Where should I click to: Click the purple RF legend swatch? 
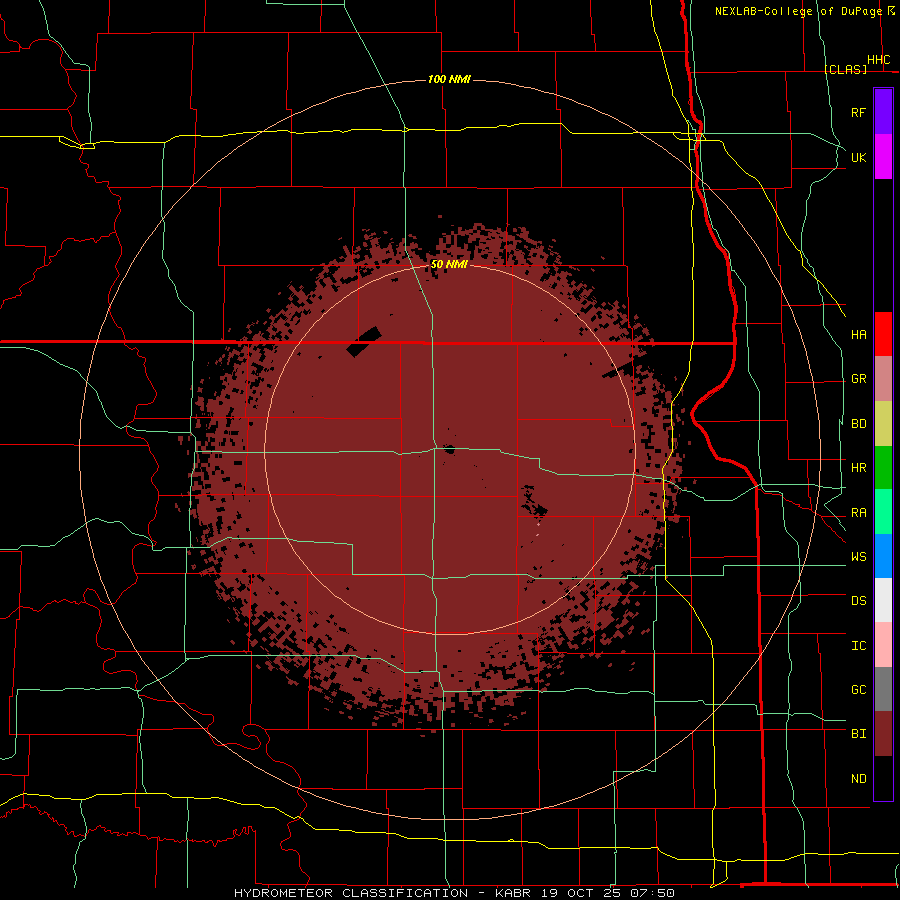click(883, 112)
